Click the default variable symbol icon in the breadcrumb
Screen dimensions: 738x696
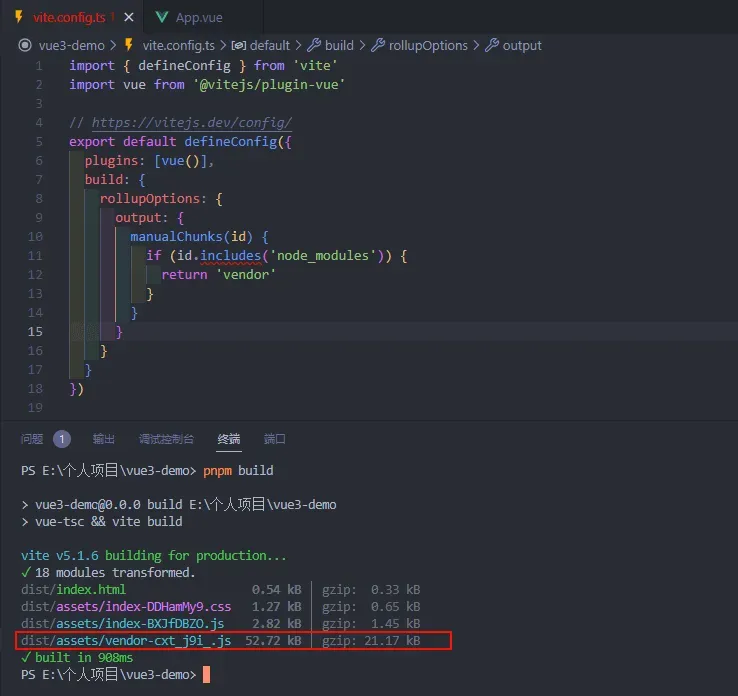239,45
